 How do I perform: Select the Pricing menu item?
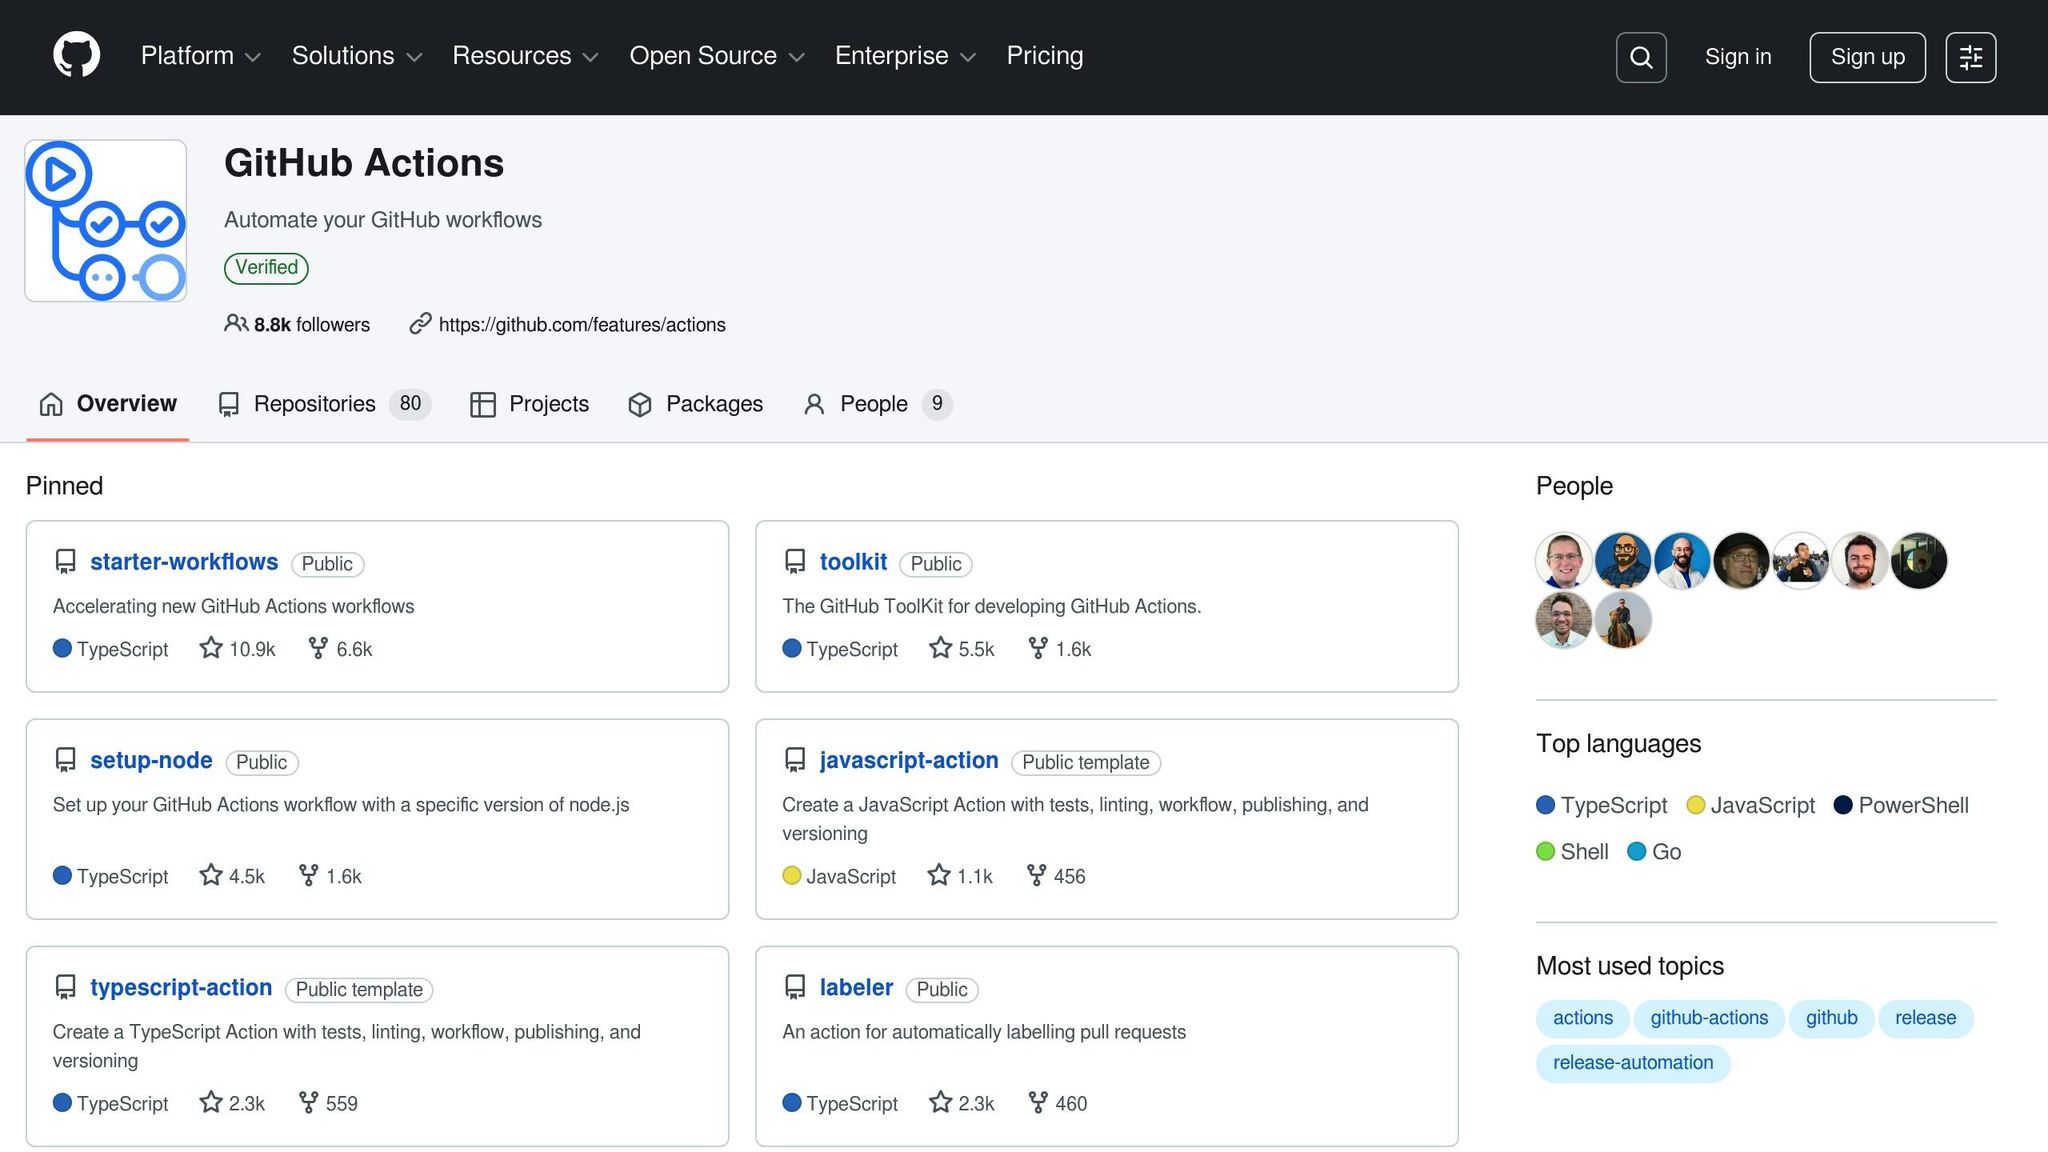(1044, 56)
